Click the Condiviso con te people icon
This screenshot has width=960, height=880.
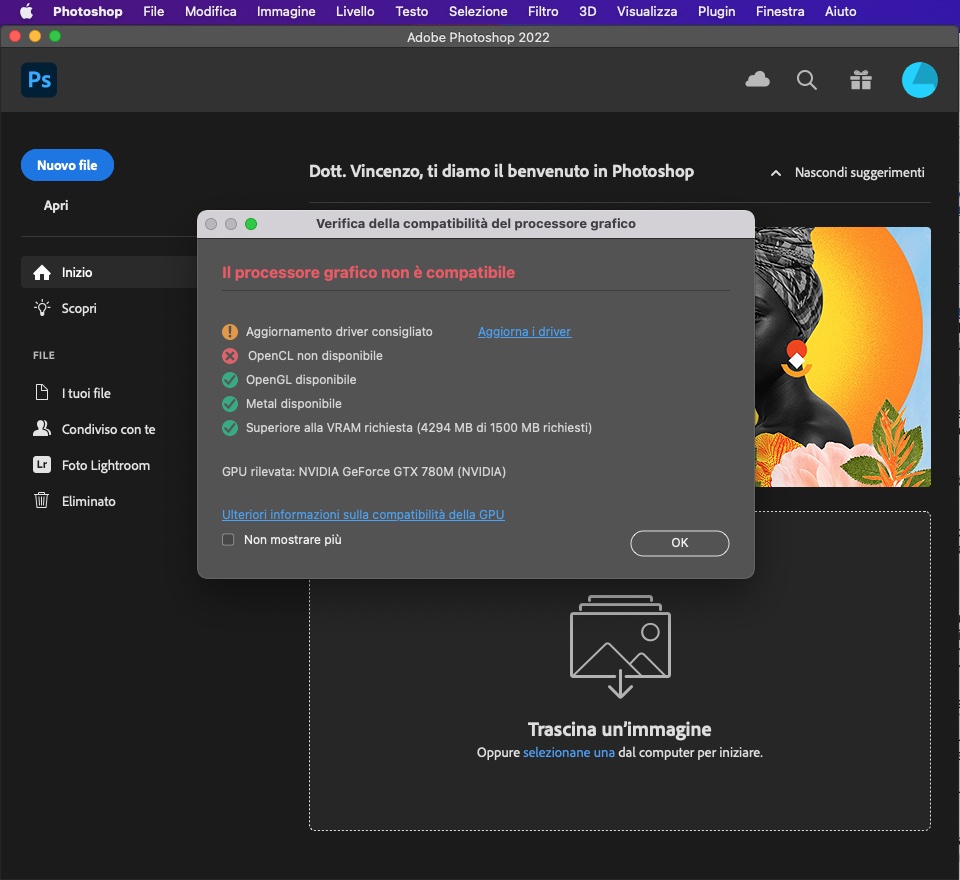(x=42, y=429)
